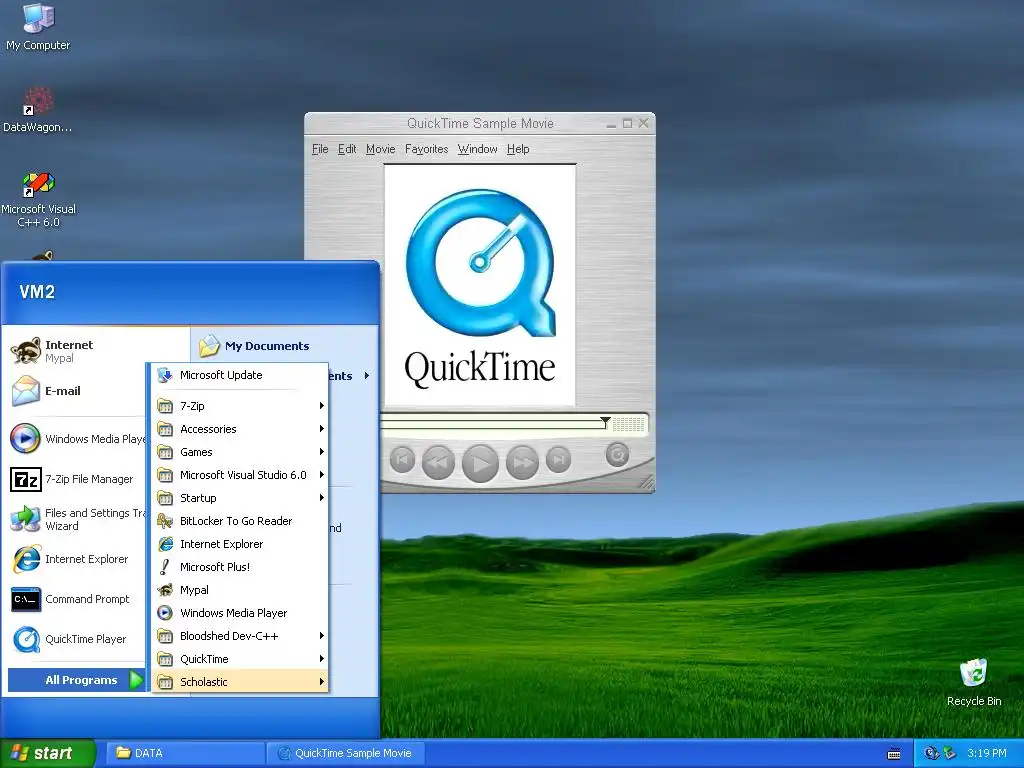Launch Command Prompt from Start menu
Viewport: 1024px width, 768px height.
[70, 599]
